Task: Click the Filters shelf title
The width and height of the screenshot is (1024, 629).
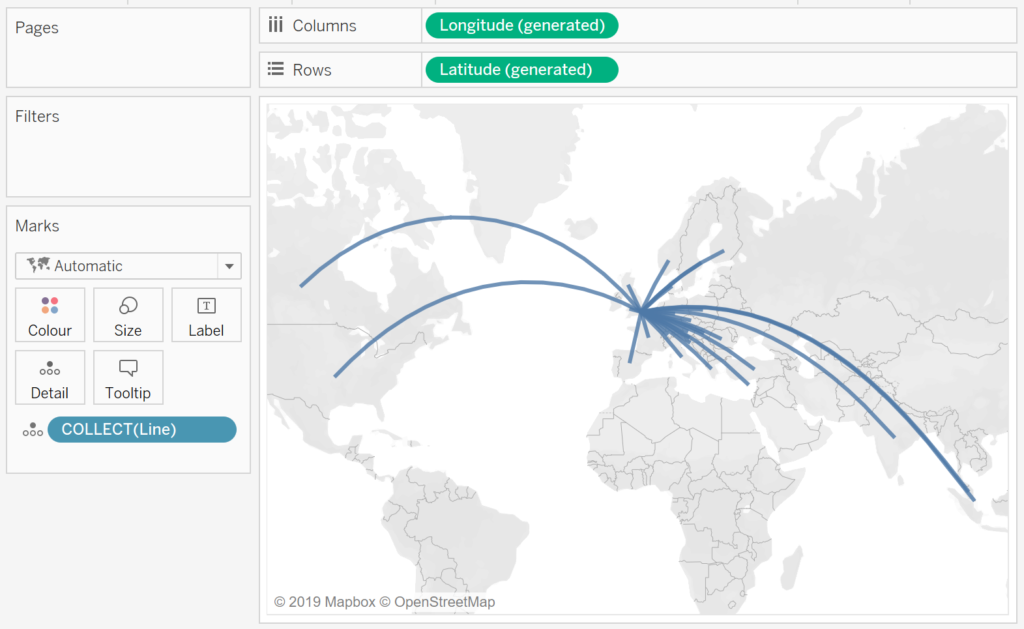Action: point(37,116)
